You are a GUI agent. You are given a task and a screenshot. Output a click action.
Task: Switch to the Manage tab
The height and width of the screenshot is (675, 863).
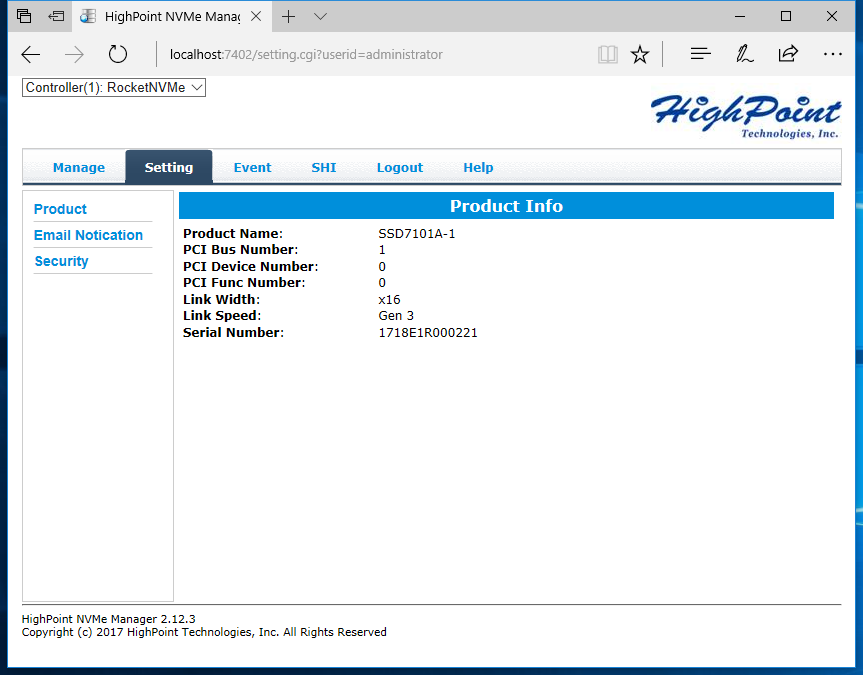click(79, 167)
